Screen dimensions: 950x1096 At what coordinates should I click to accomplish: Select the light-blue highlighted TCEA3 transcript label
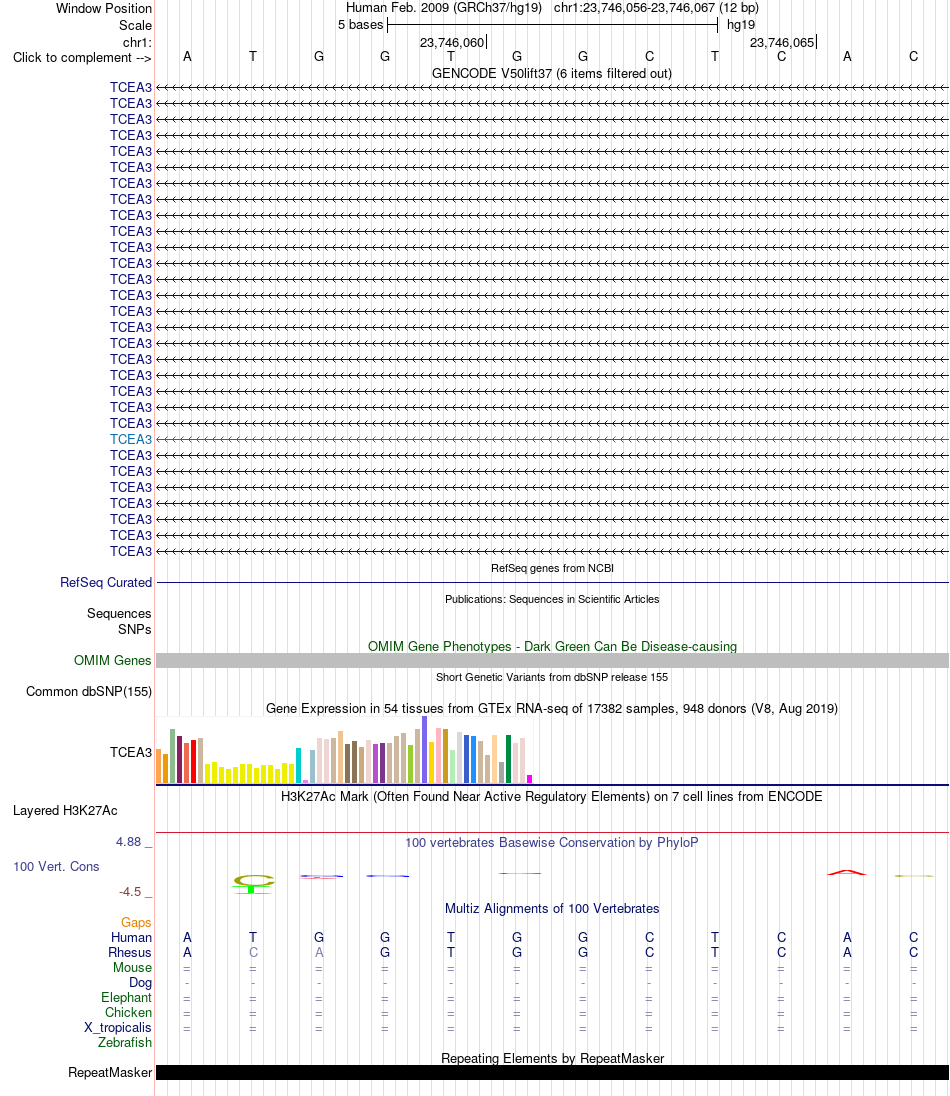click(x=131, y=439)
